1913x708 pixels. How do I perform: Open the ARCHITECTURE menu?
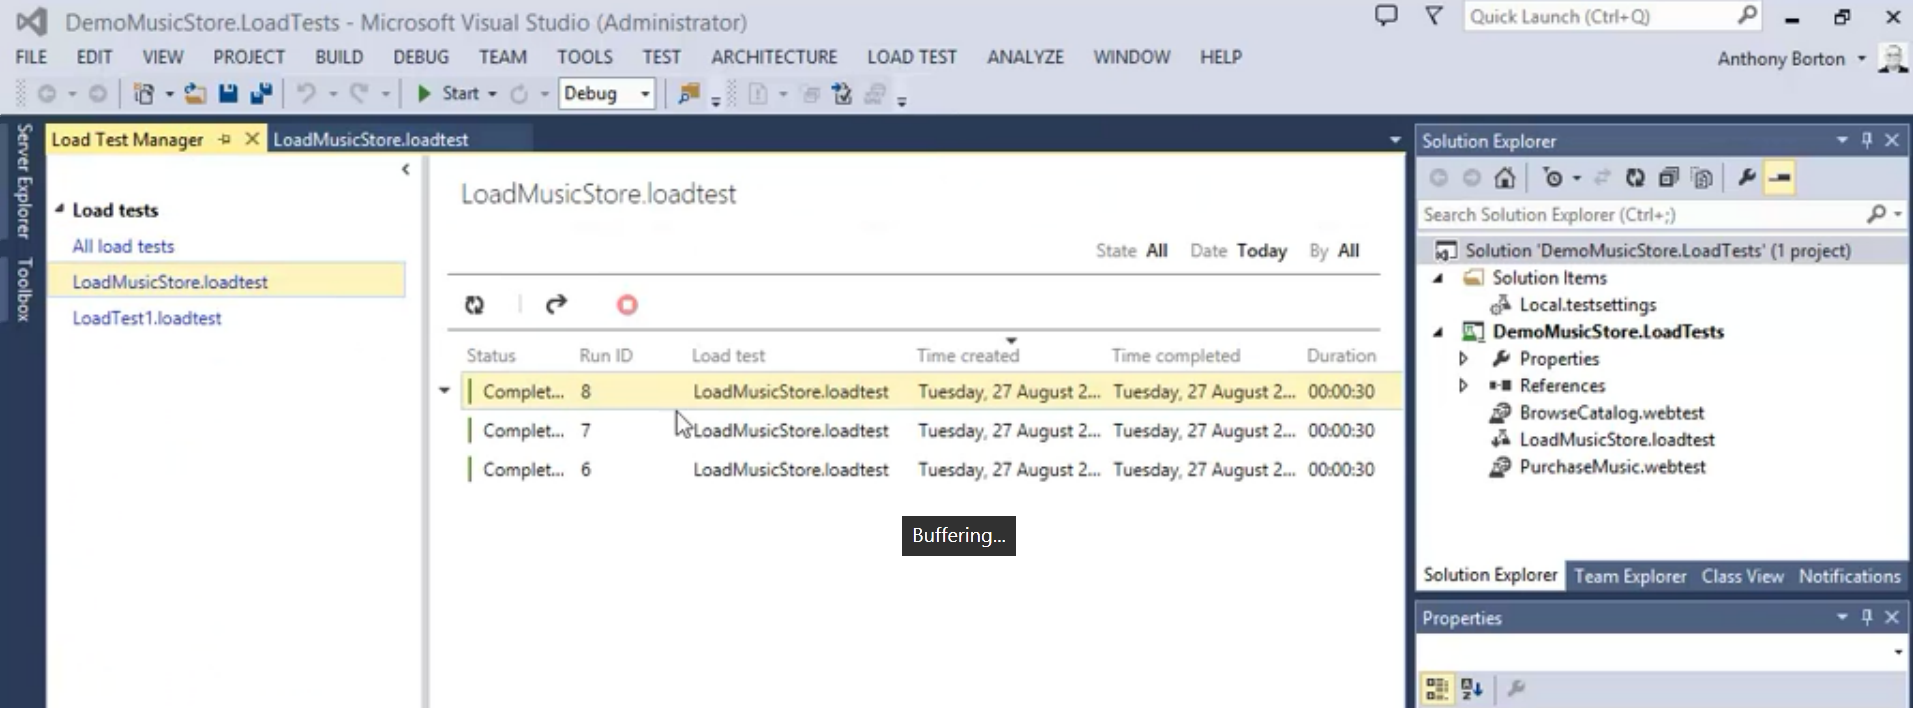pos(774,58)
